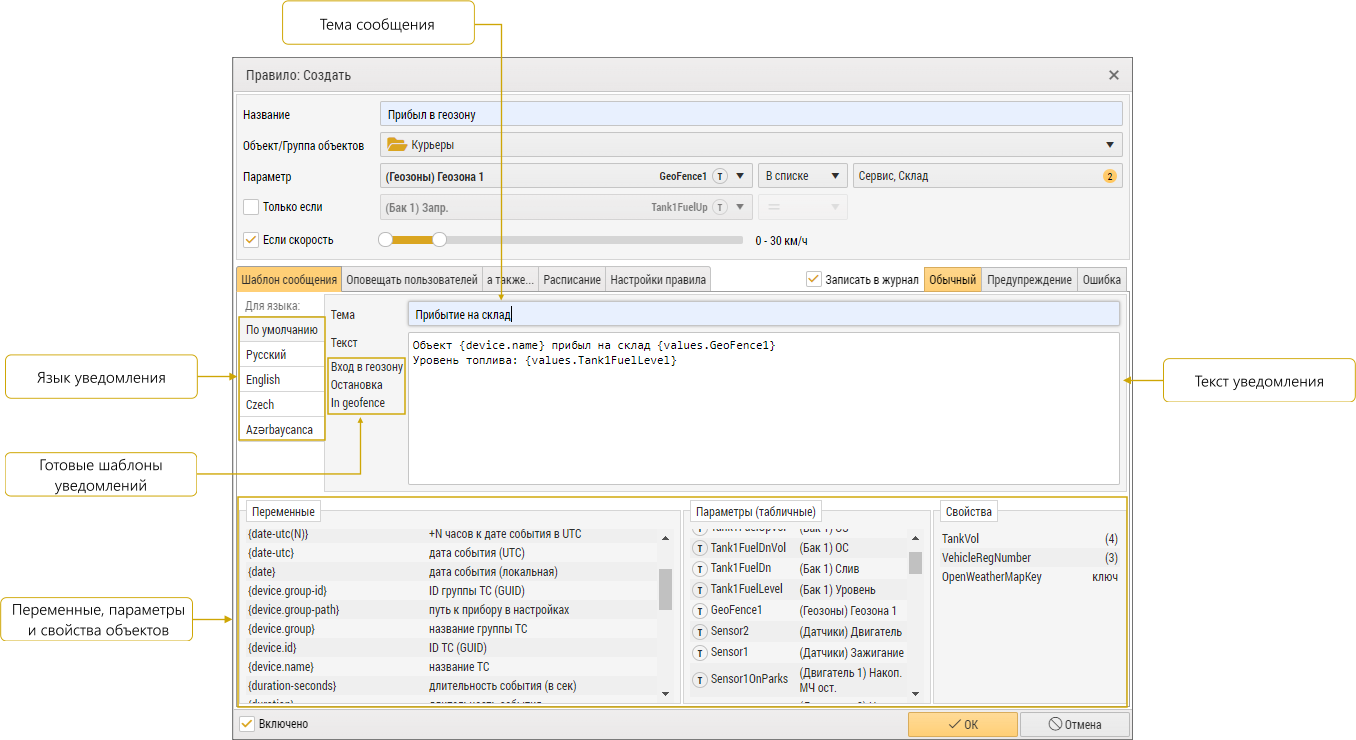Confirm with the OK button

(x=963, y=725)
